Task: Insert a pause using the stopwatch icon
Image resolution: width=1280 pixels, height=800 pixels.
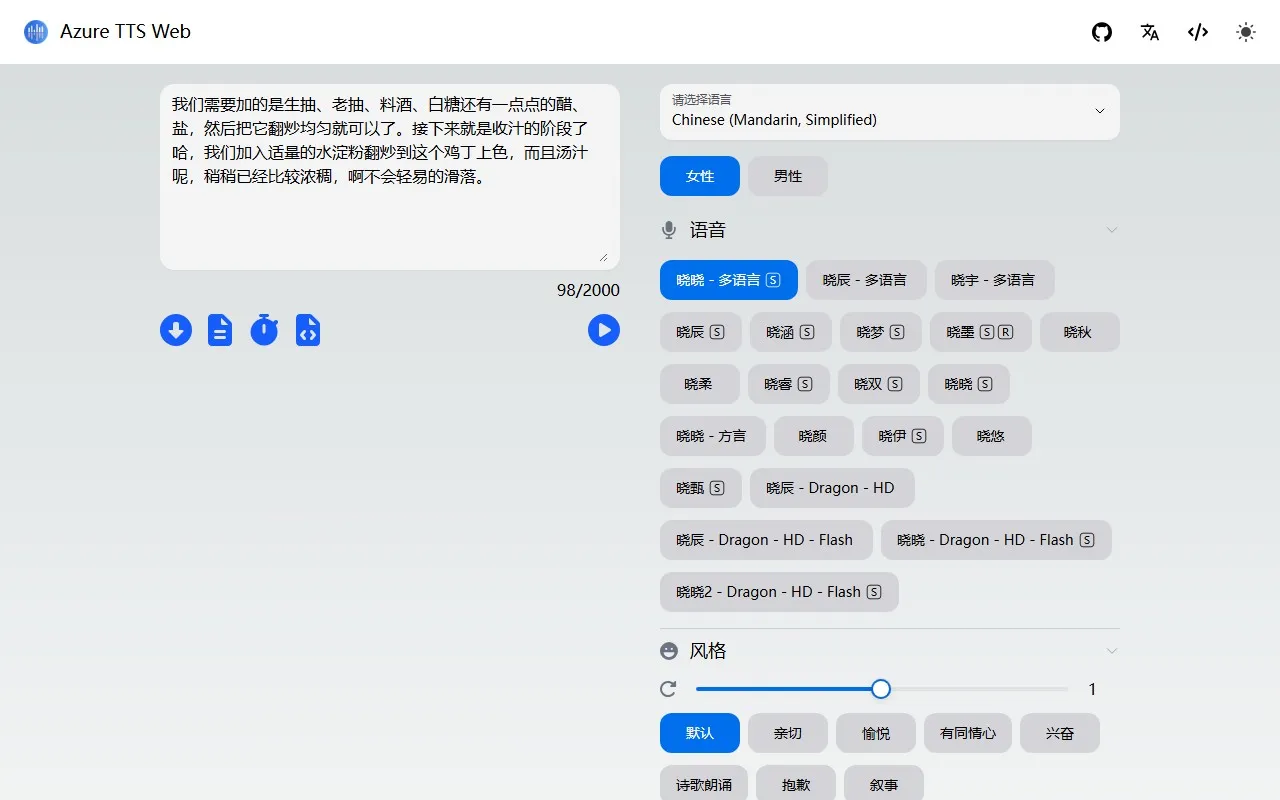Action: tap(264, 330)
